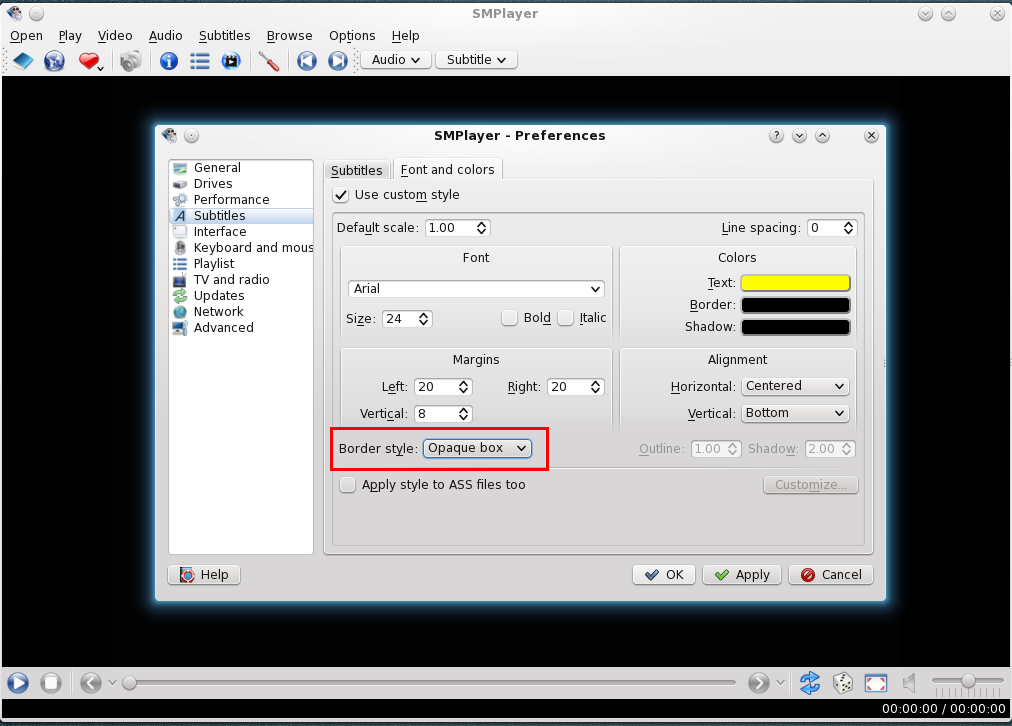Open the Subtitles menu in menu bar
Screen dimensions: 1012x726
click(225, 35)
